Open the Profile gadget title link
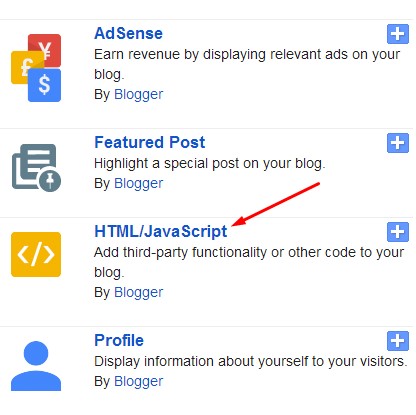 tap(119, 340)
